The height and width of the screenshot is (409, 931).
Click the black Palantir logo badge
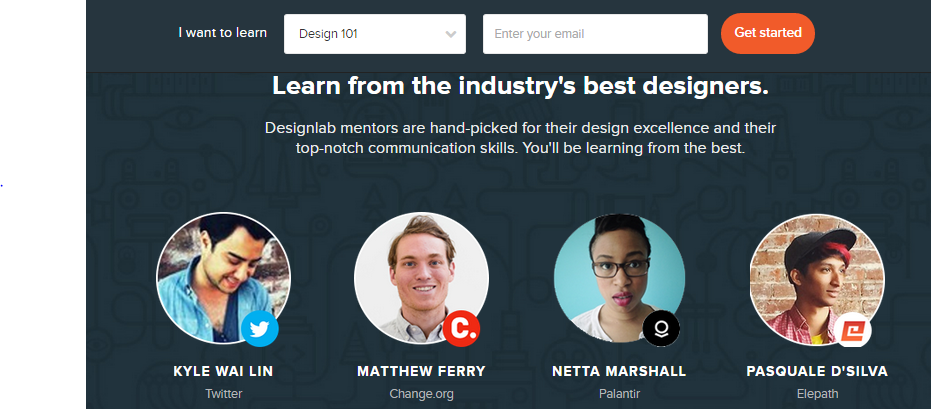[x=661, y=328]
